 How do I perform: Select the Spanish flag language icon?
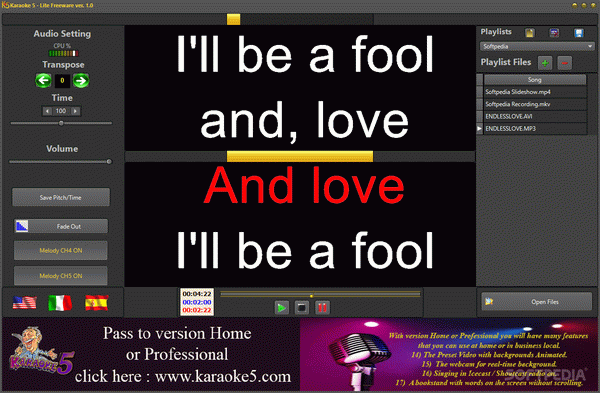click(x=96, y=303)
